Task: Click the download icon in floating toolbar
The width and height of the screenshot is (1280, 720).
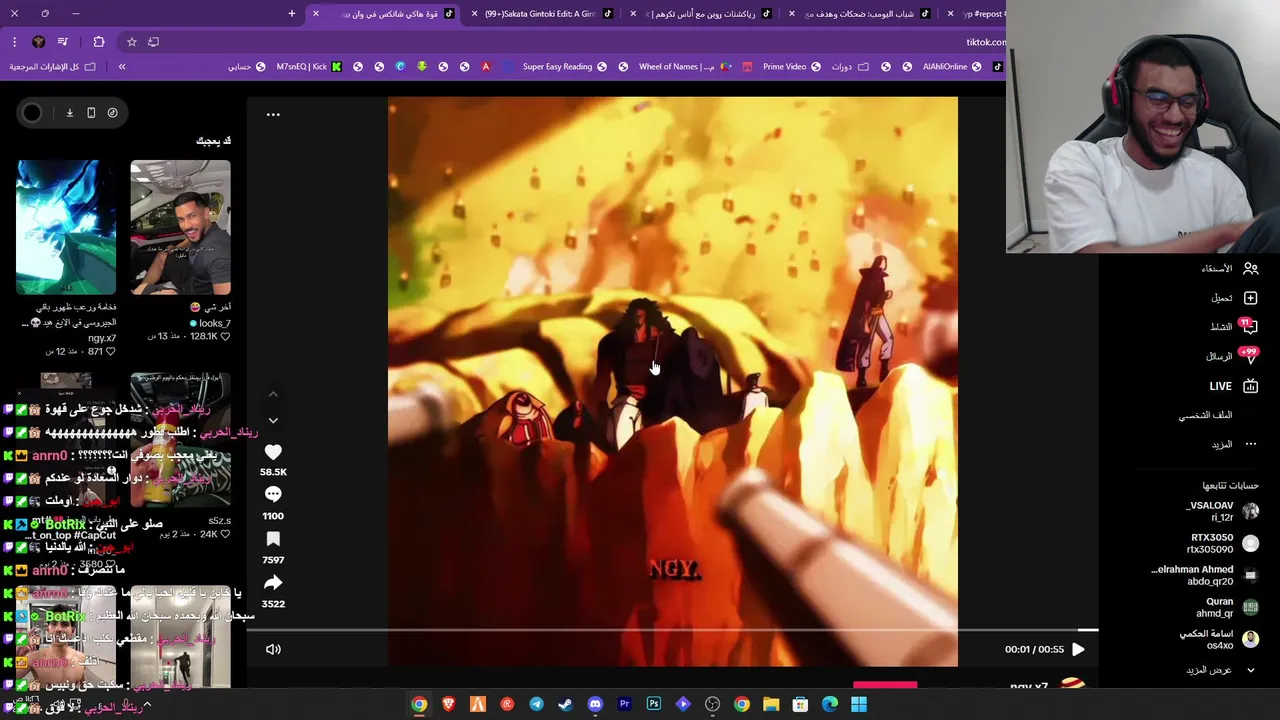Action: 70,113
